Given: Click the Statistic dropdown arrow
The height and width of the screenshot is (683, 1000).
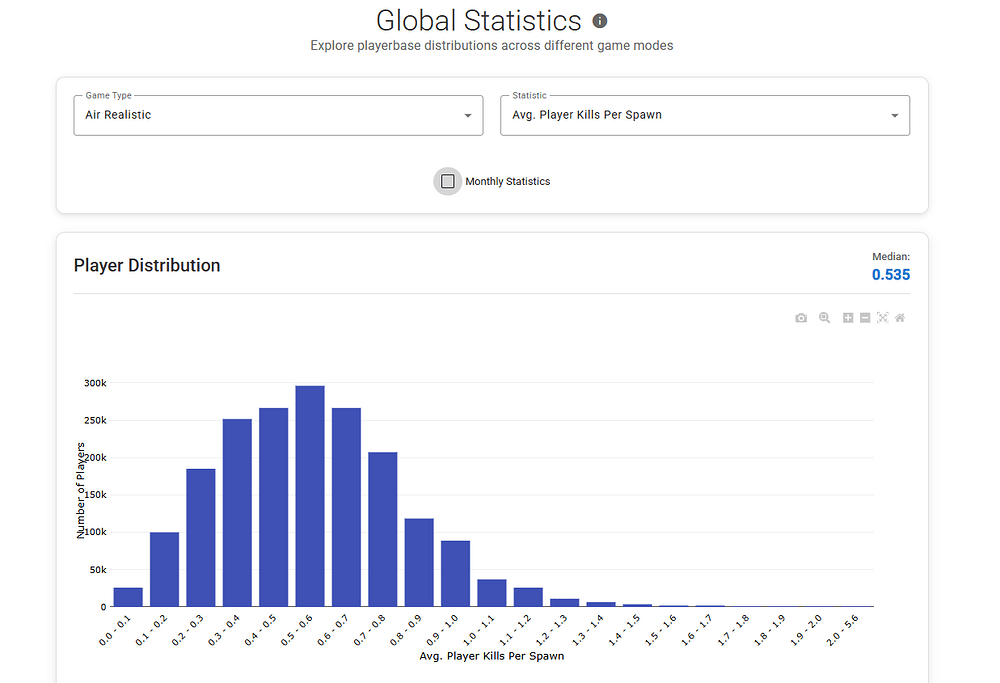Looking at the screenshot, I should coord(894,116).
